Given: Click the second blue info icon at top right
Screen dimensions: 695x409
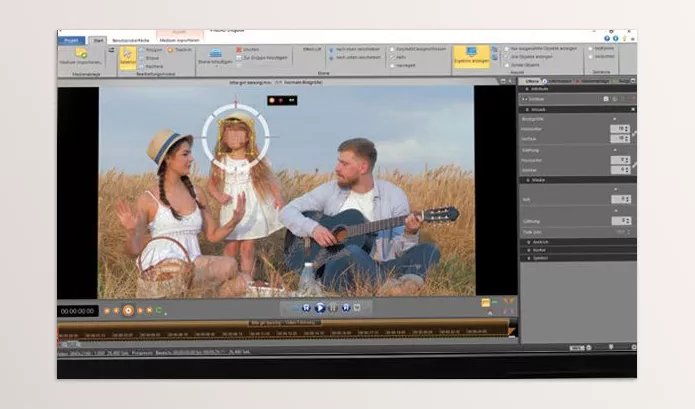Looking at the screenshot, I should point(616,39).
